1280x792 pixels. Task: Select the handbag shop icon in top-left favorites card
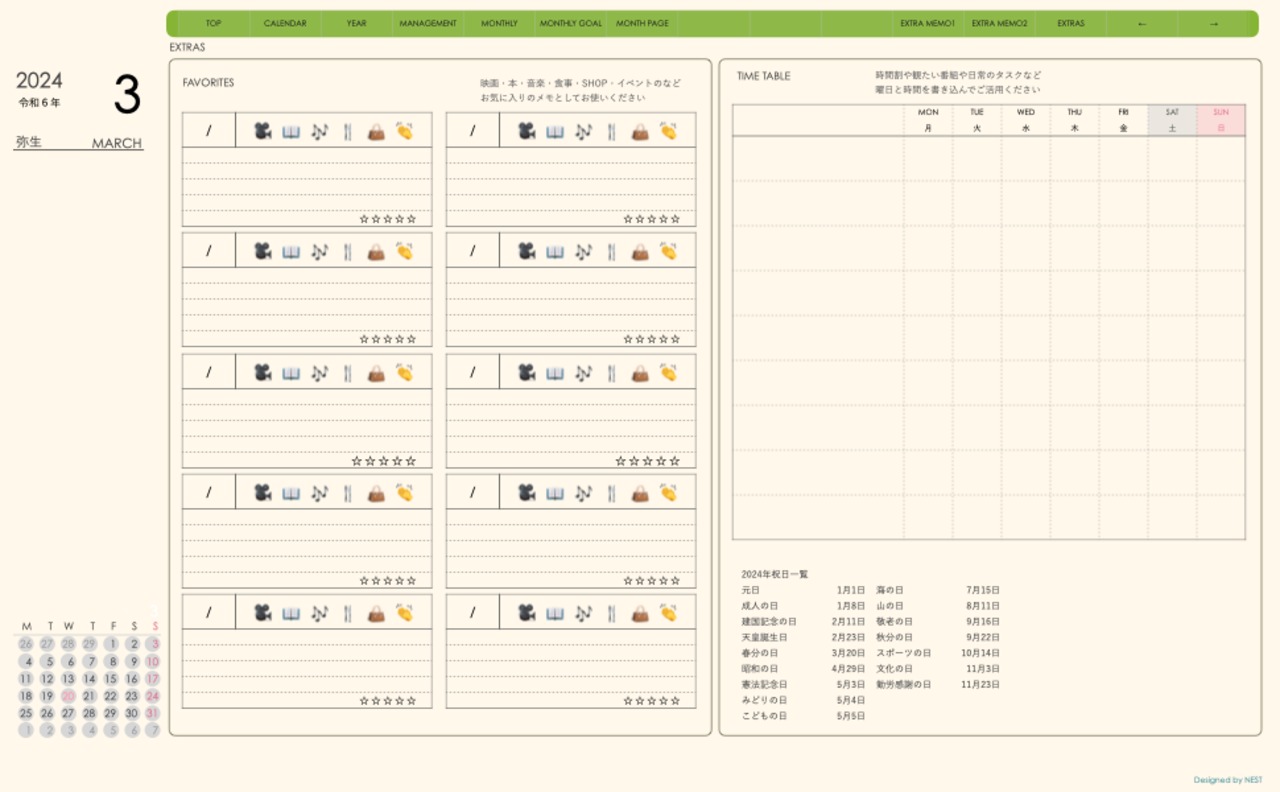point(376,131)
